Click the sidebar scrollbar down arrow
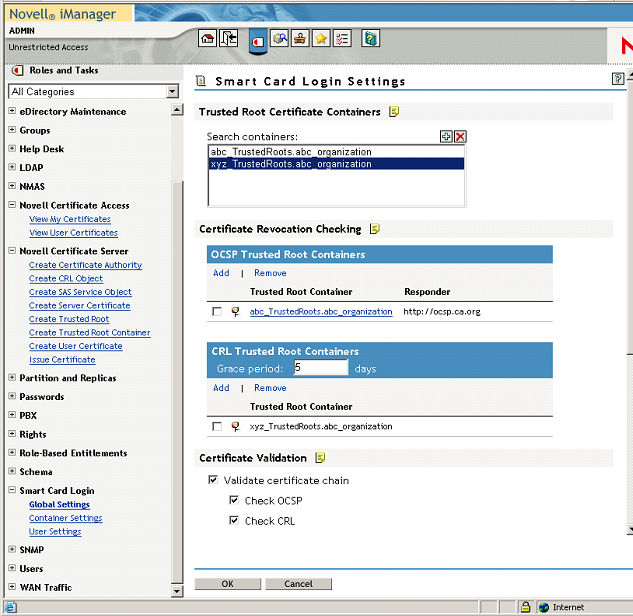This screenshot has height=616, width=633. click(177, 591)
